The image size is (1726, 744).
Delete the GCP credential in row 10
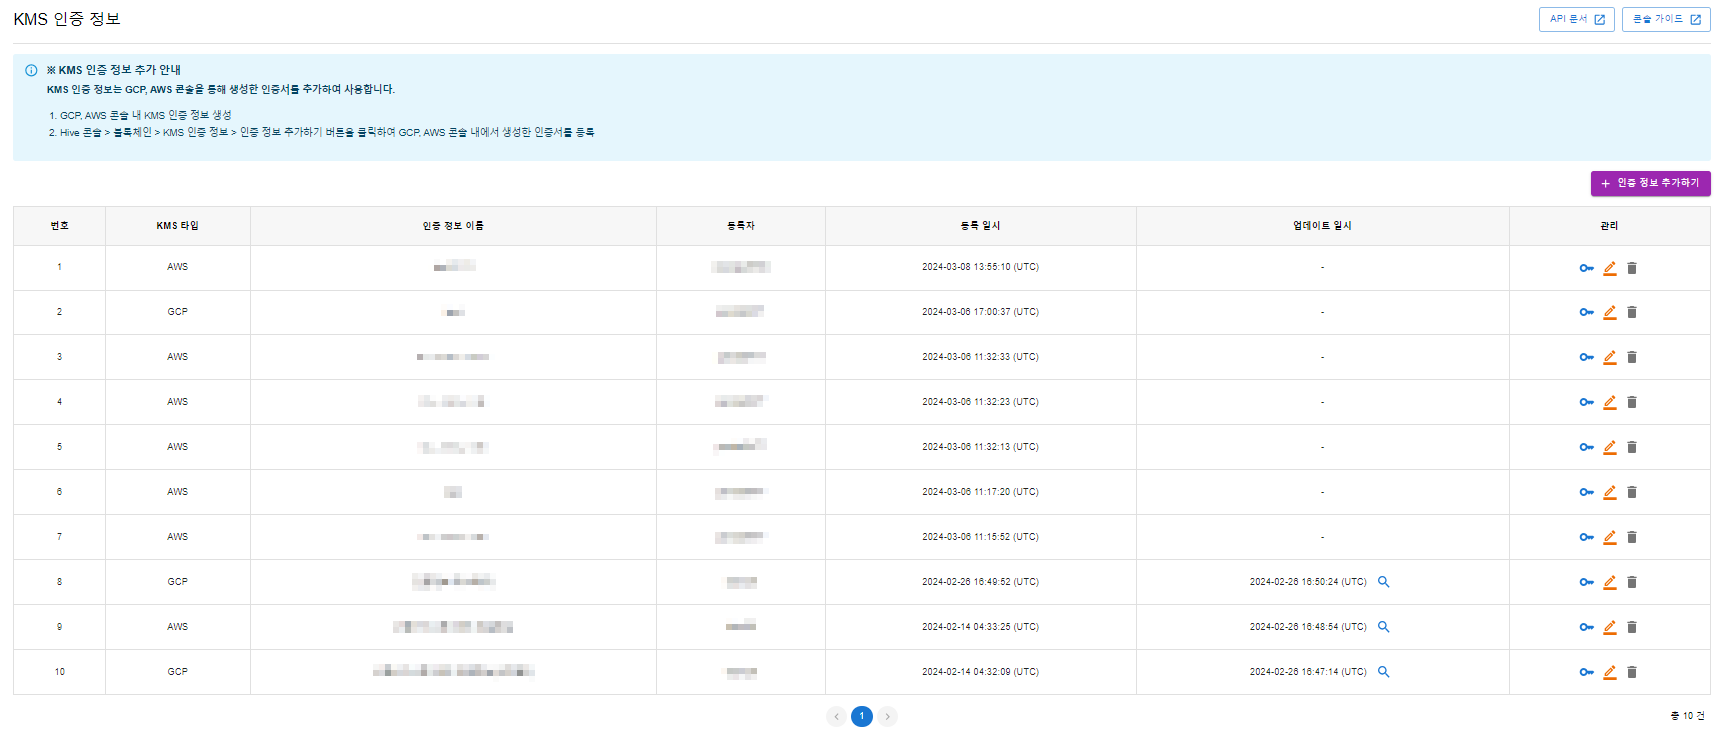pos(1632,672)
